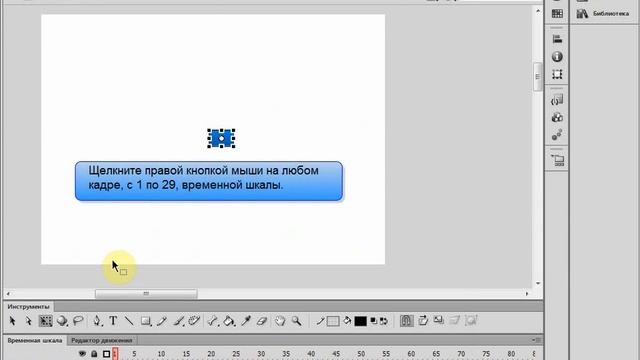Open the Components panel icon
This screenshot has width=640, height=360.
click(557, 118)
